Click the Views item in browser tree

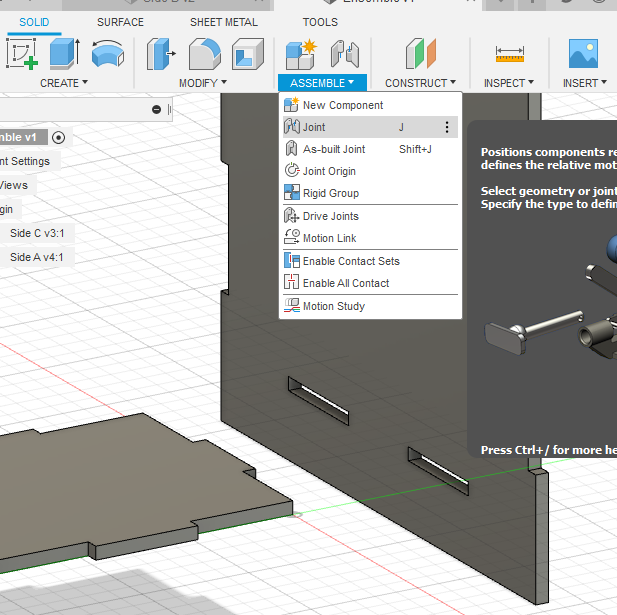14,185
